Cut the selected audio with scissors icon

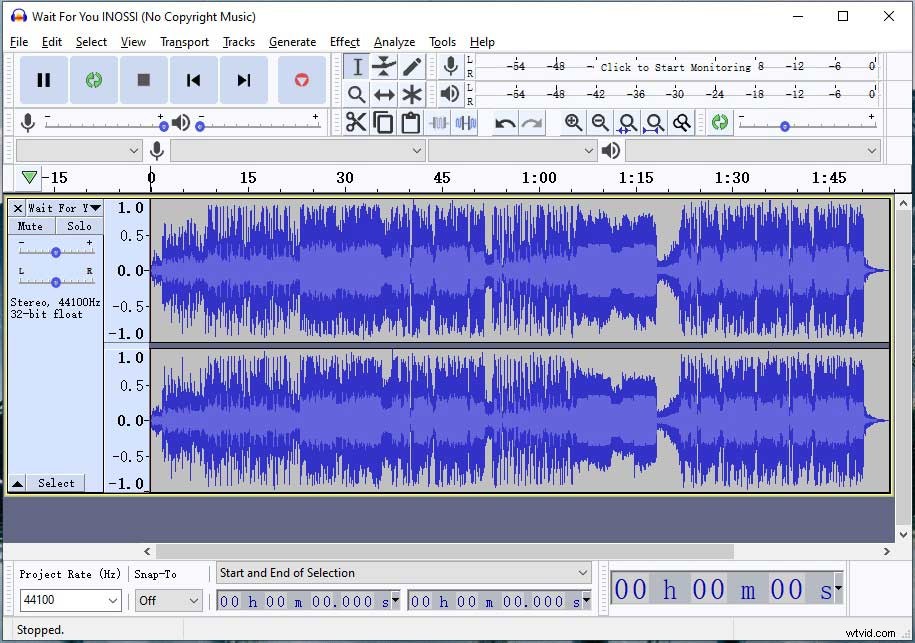click(356, 122)
